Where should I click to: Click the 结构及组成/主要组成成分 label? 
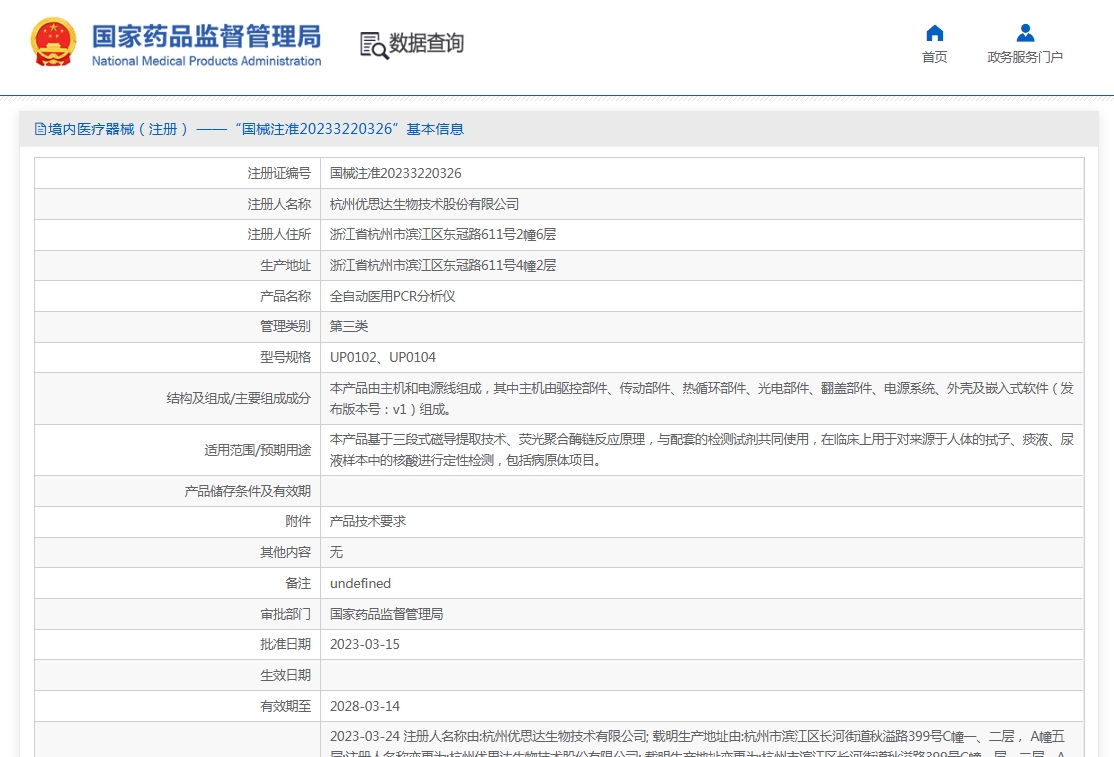pyautogui.click(x=239, y=398)
